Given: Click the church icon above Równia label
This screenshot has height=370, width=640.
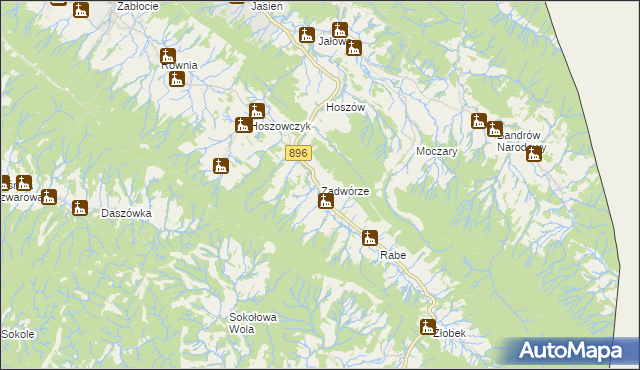Looking at the screenshot, I should pyautogui.click(x=168, y=56).
